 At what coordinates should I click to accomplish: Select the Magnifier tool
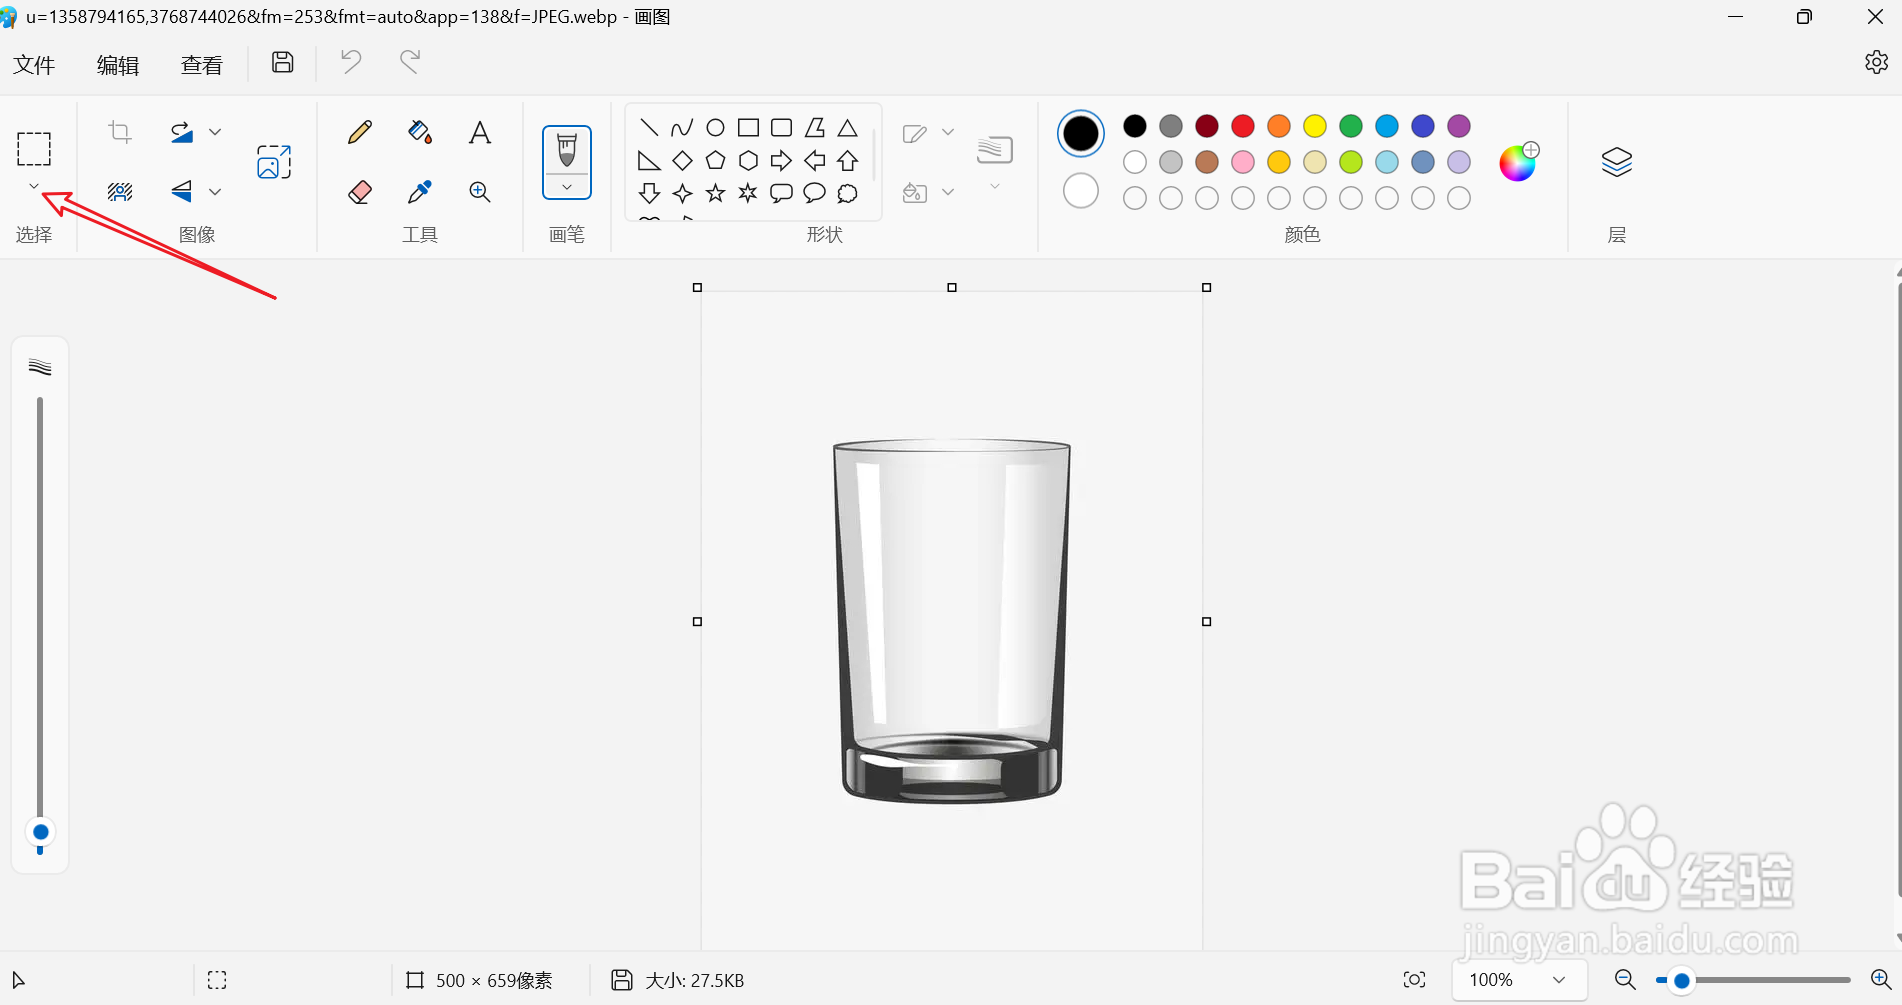480,191
